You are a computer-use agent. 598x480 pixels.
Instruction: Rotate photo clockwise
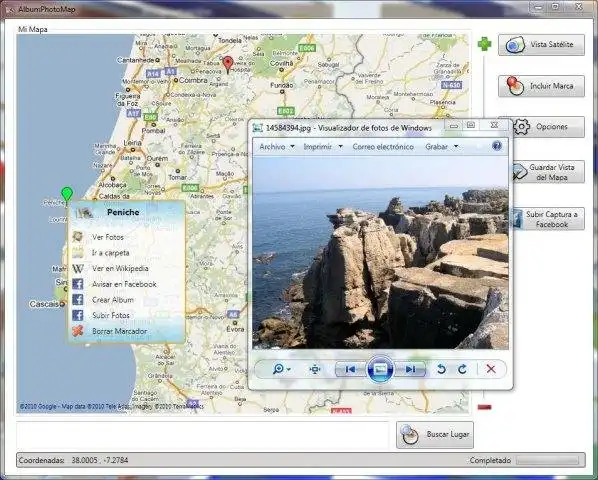coord(462,369)
